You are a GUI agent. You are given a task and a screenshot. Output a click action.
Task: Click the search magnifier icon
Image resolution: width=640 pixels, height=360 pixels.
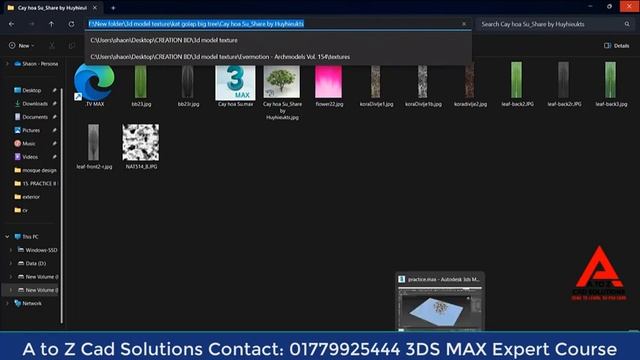[627, 24]
